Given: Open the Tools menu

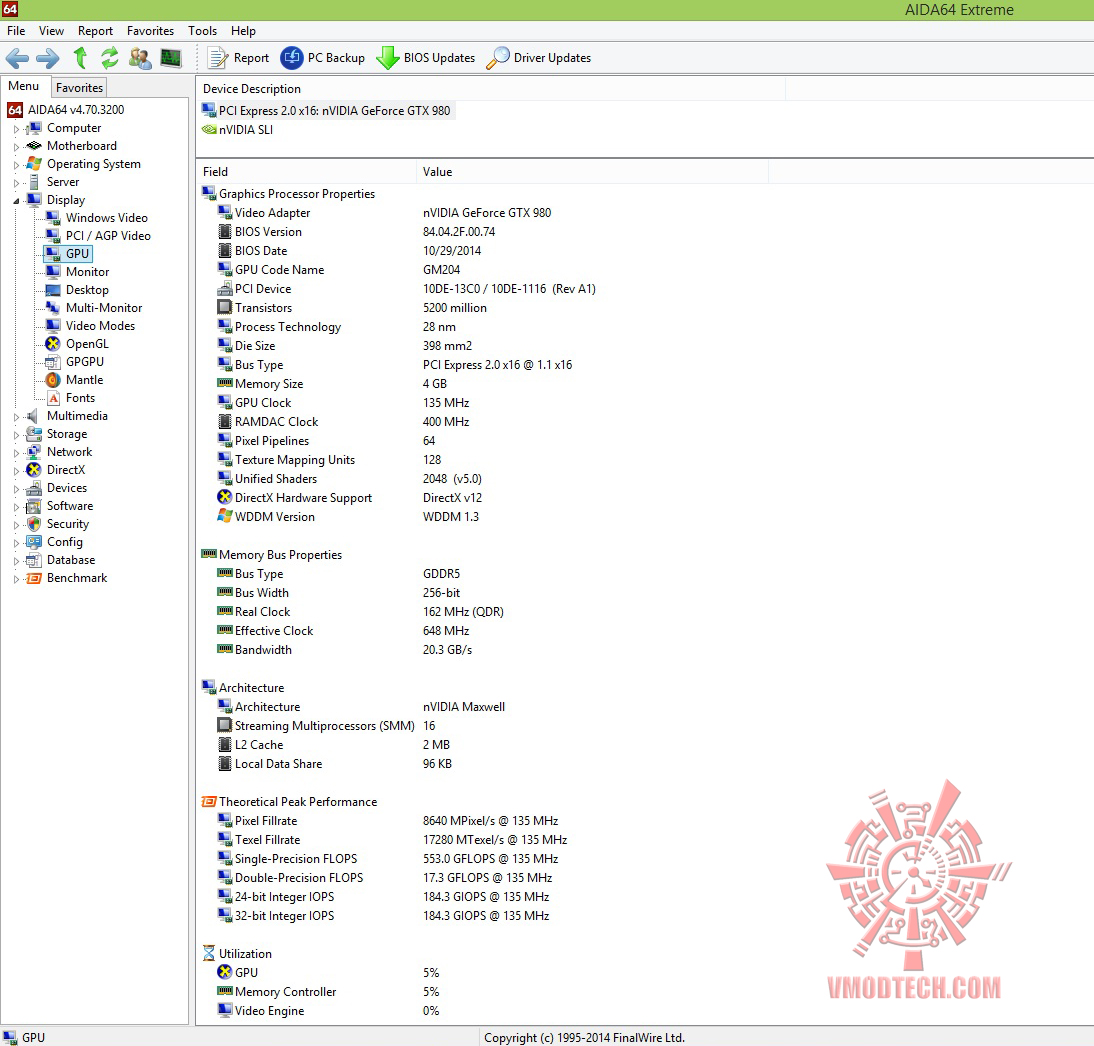Looking at the screenshot, I should 202,31.
